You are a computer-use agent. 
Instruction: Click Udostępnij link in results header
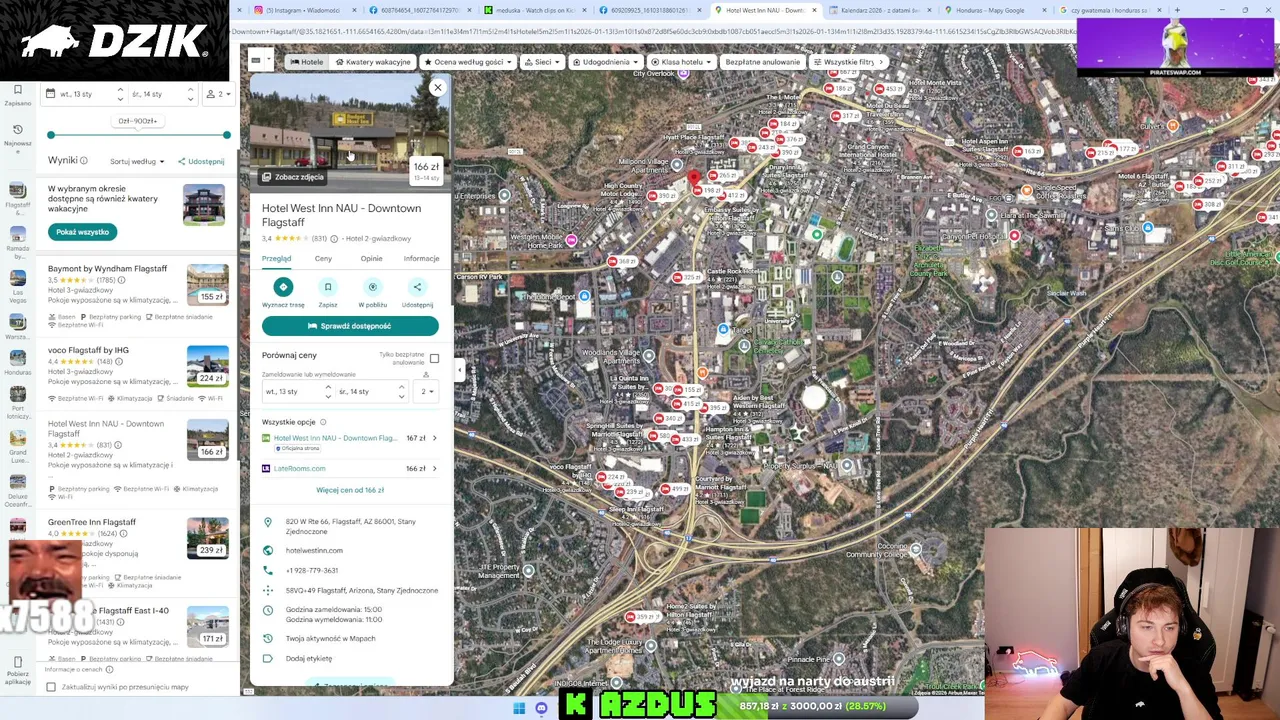pyautogui.click(x=201, y=161)
